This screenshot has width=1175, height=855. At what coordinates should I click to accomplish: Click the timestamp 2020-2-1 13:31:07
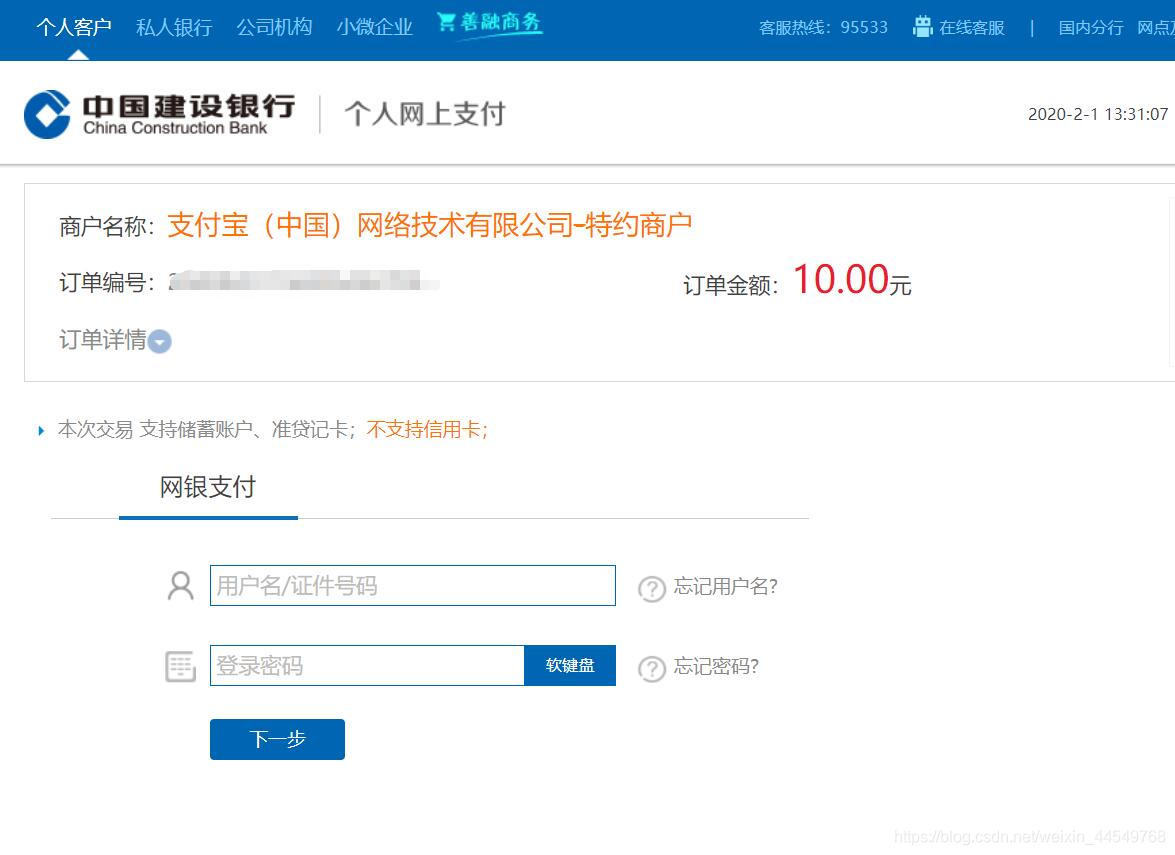pos(1098,114)
